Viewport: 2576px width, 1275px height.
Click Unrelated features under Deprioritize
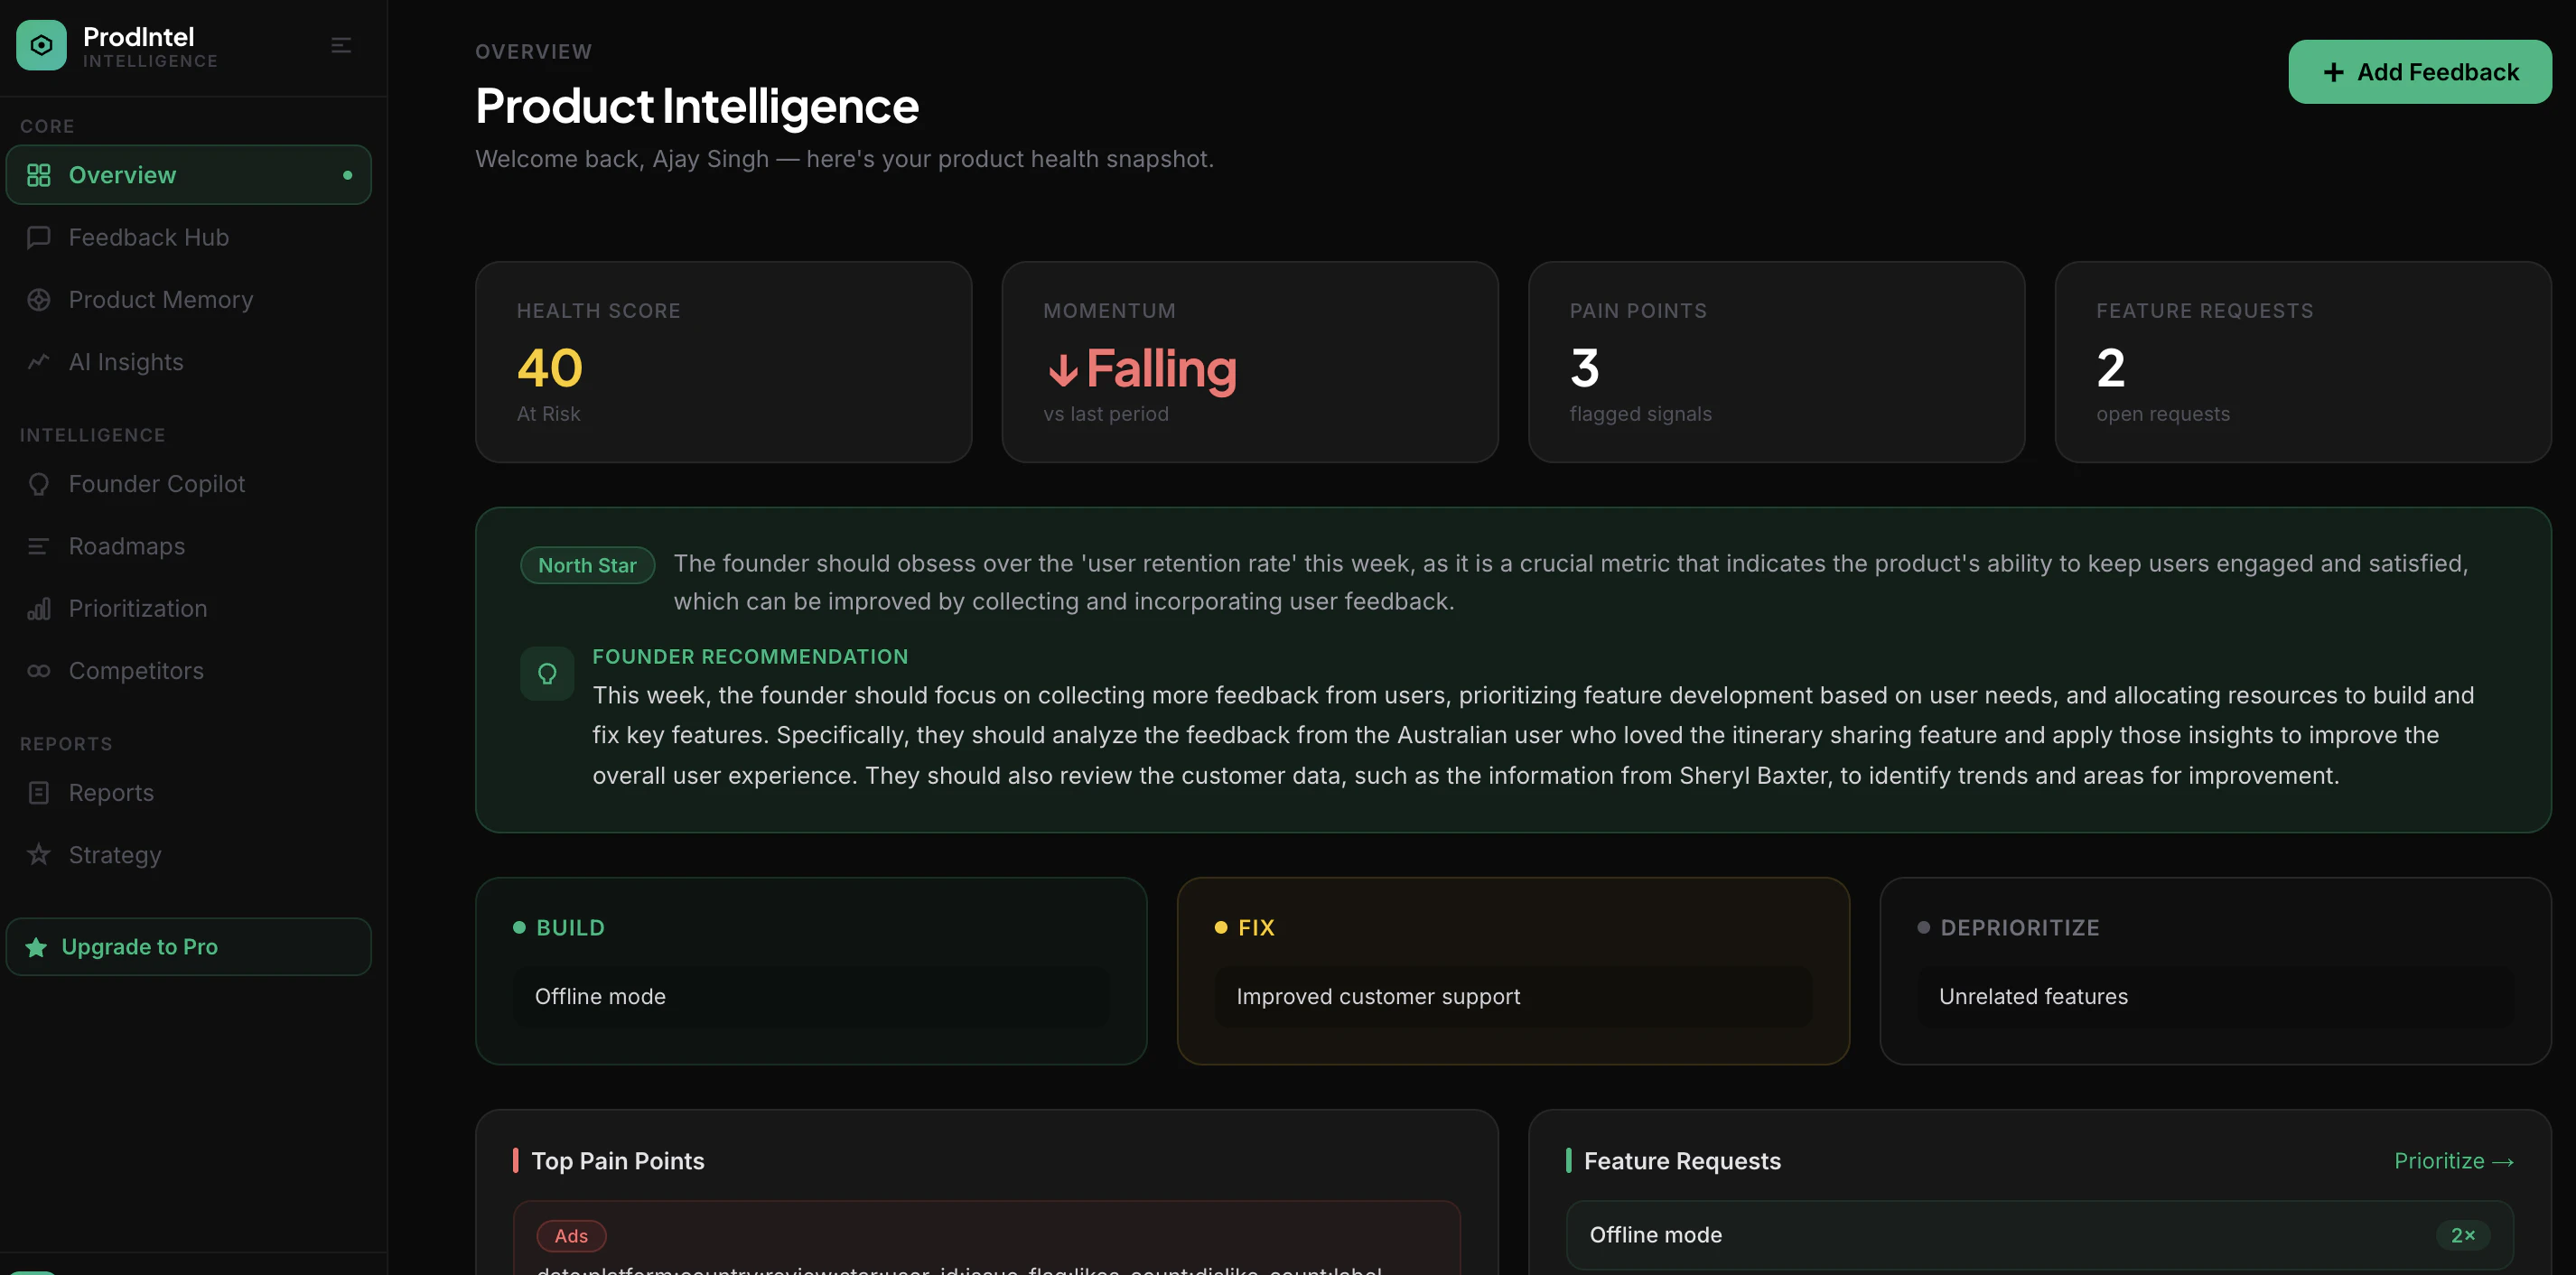click(2215, 997)
